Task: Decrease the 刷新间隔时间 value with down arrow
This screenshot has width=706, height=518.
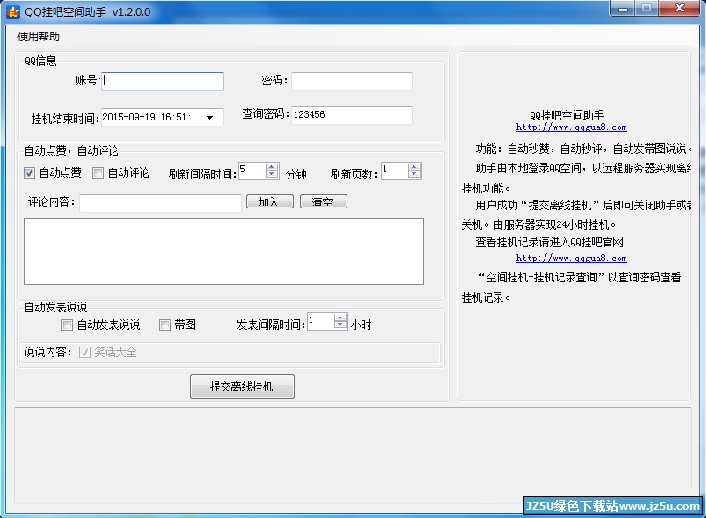Action: point(272,175)
